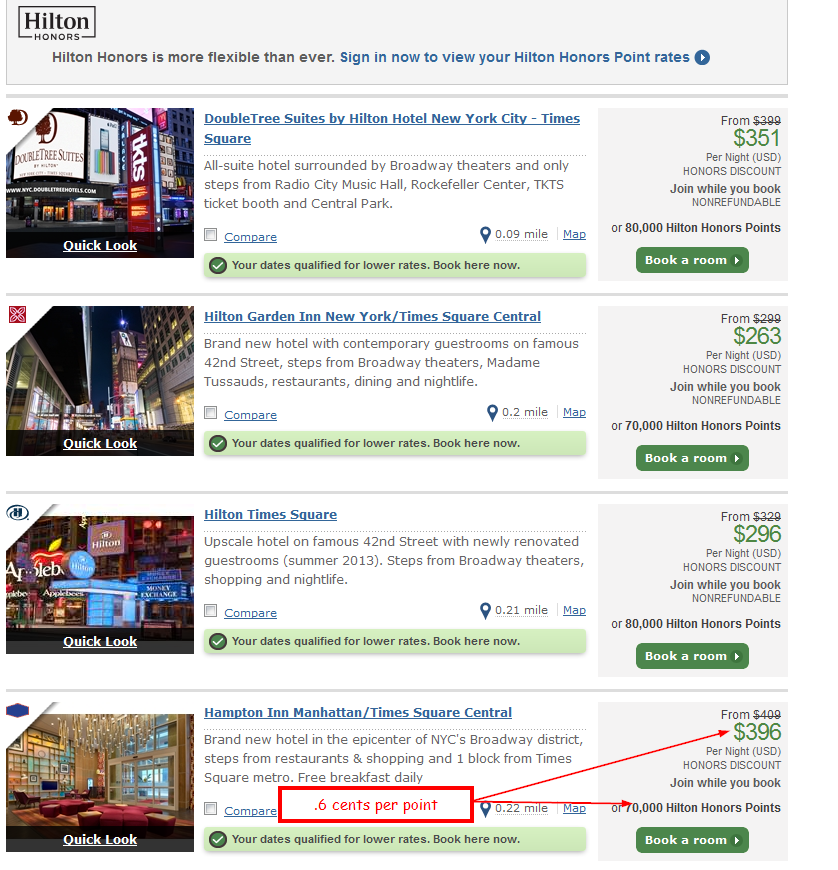The width and height of the screenshot is (838, 870).
Task: Book a room at DoubleTree Suites
Action: coord(692,260)
